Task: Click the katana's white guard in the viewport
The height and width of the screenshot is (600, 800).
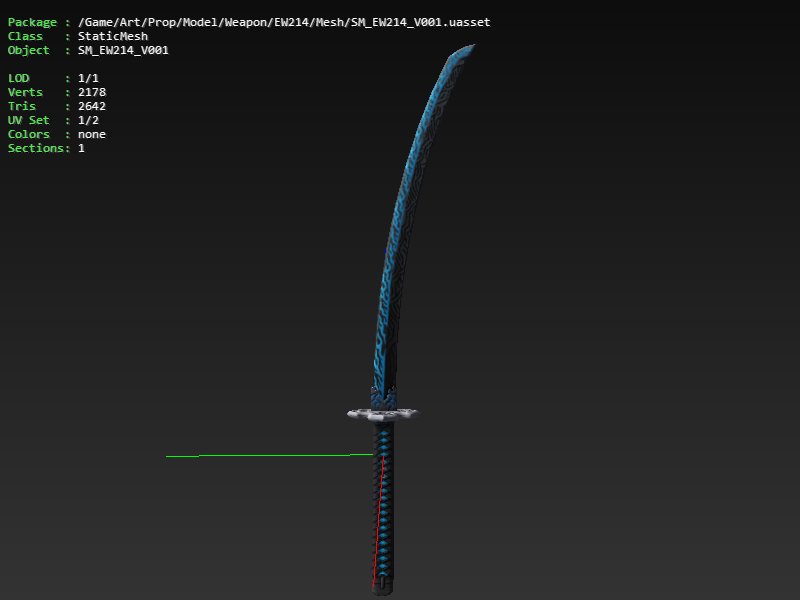Action: (383, 414)
